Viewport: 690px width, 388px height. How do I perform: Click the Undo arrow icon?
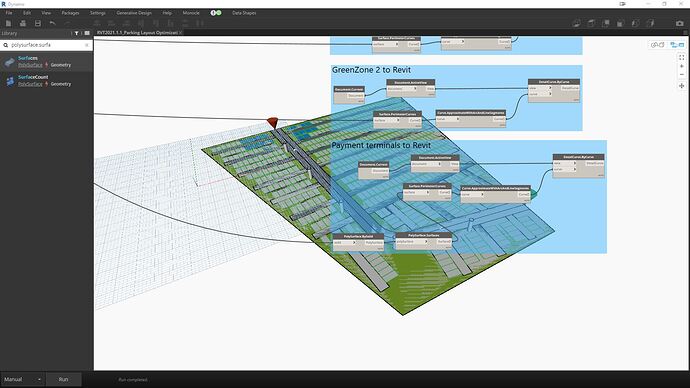coord(53,23)
